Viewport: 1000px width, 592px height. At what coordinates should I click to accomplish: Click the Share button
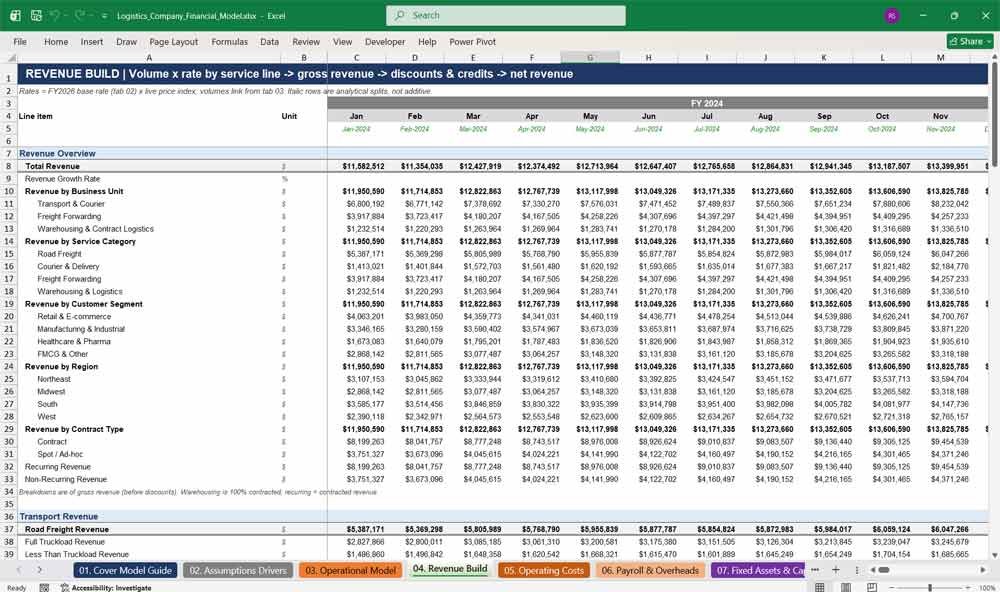click(x=970, y=41)
